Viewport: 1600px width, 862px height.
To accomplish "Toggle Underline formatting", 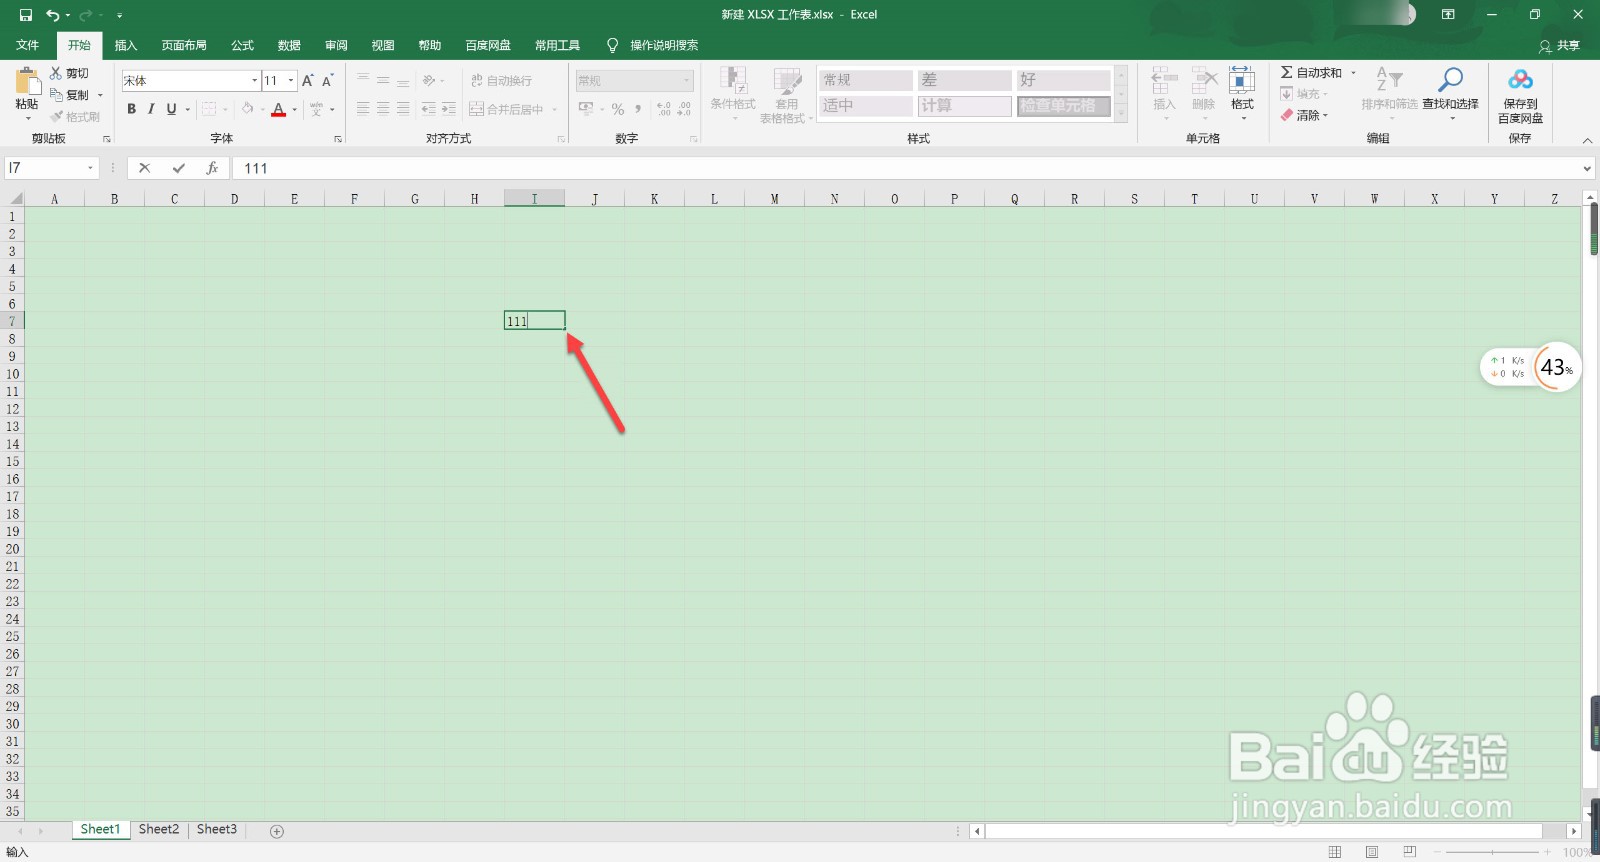I will 171,109.
